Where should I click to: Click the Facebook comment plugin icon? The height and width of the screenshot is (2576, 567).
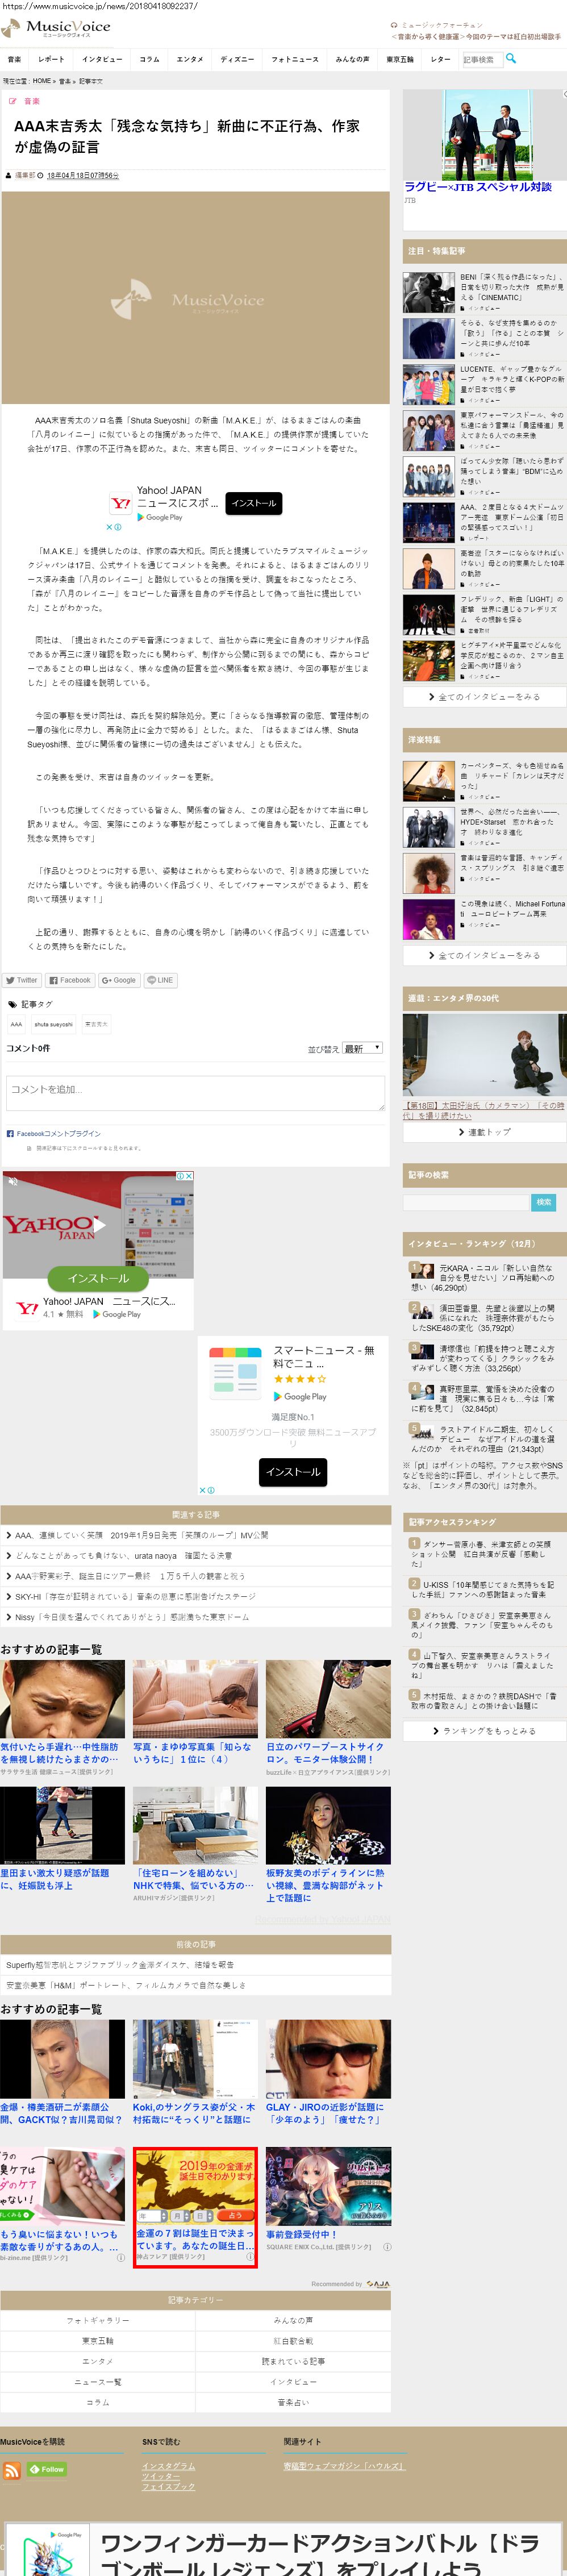point(10,1134)
